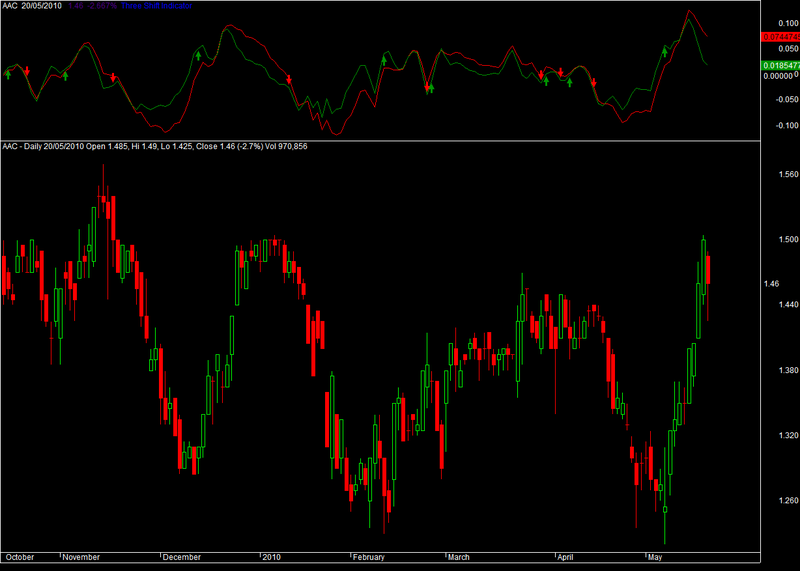Click the green buy arrow in May
The image size is (800, 571).
[664, 52]
